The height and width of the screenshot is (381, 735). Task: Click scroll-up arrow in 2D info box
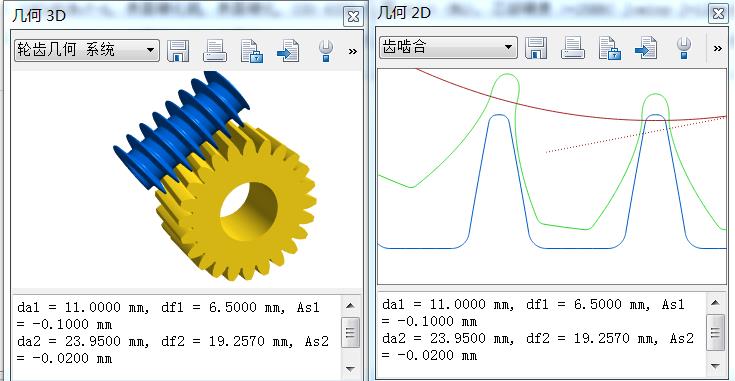pyautogui.click(x=715, y=303)
